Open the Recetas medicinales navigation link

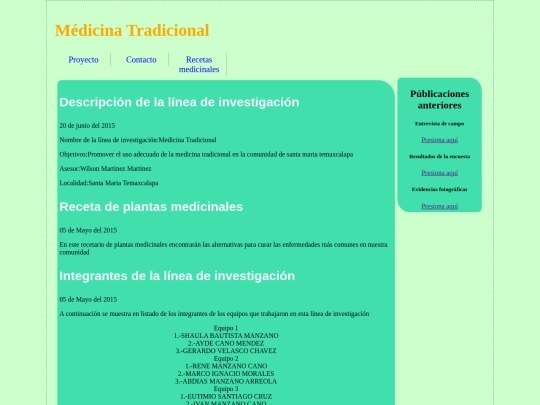click(x=199, y=64)
